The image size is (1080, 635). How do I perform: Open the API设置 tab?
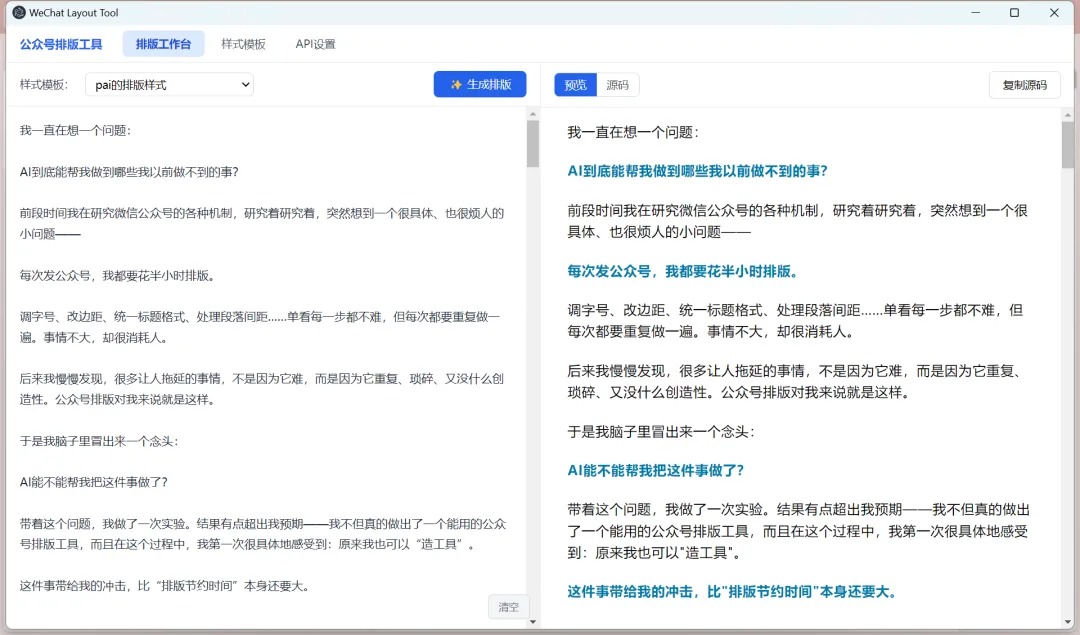315,44
